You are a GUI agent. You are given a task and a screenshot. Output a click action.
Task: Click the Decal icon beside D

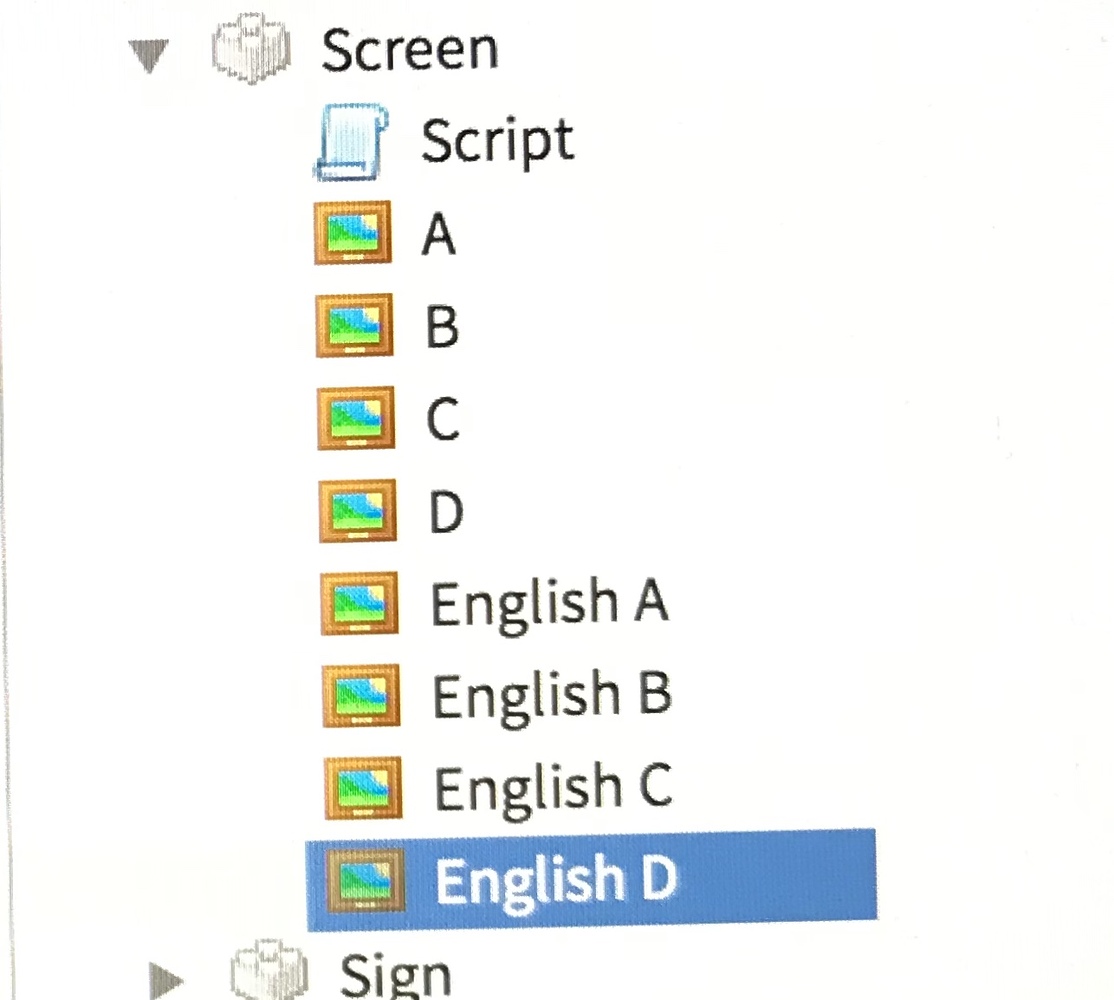[x=356, y=508]
